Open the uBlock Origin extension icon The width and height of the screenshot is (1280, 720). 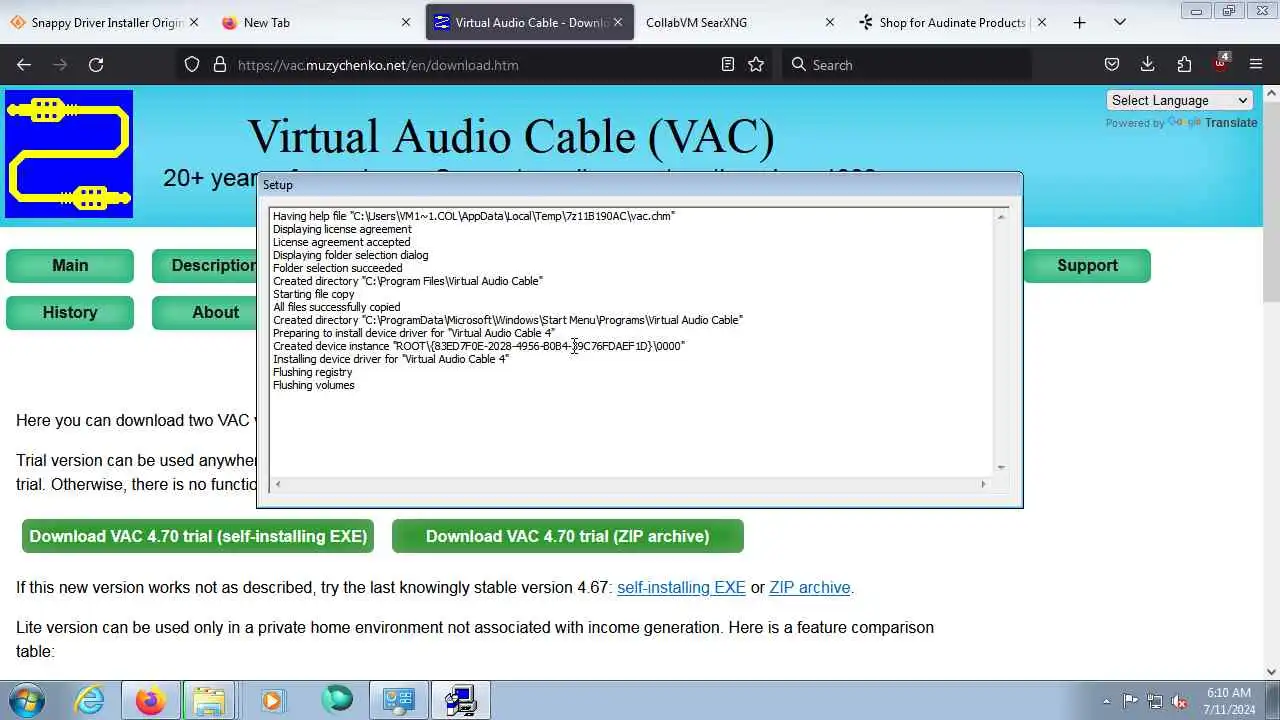click(1220, 63)
